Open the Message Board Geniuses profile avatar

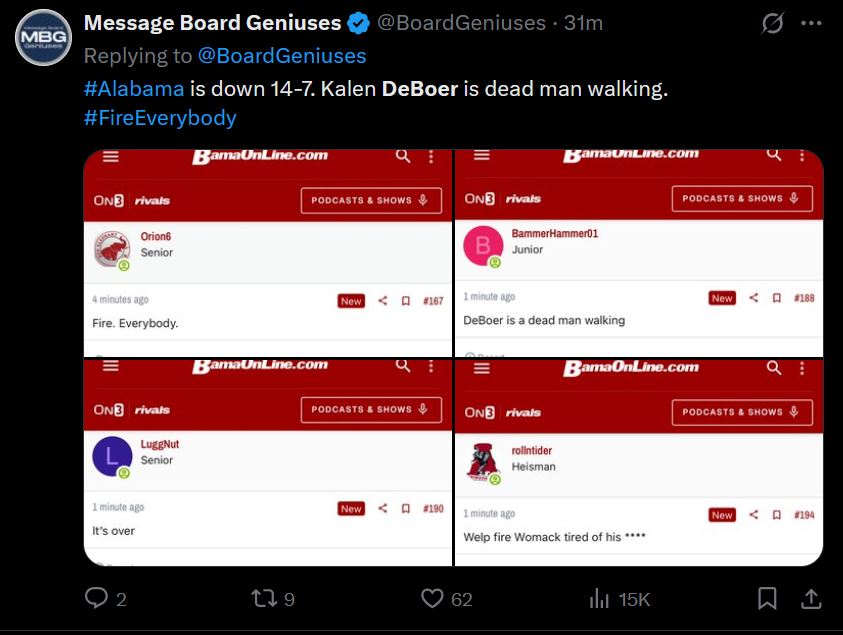point(43,37)
